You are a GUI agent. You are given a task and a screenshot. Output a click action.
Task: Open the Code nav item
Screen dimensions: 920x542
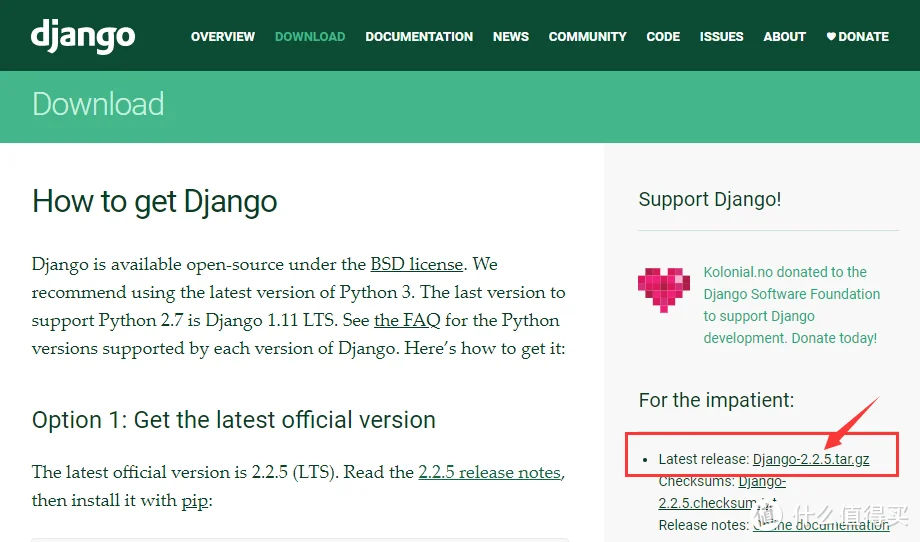click(x=663, y=36)
